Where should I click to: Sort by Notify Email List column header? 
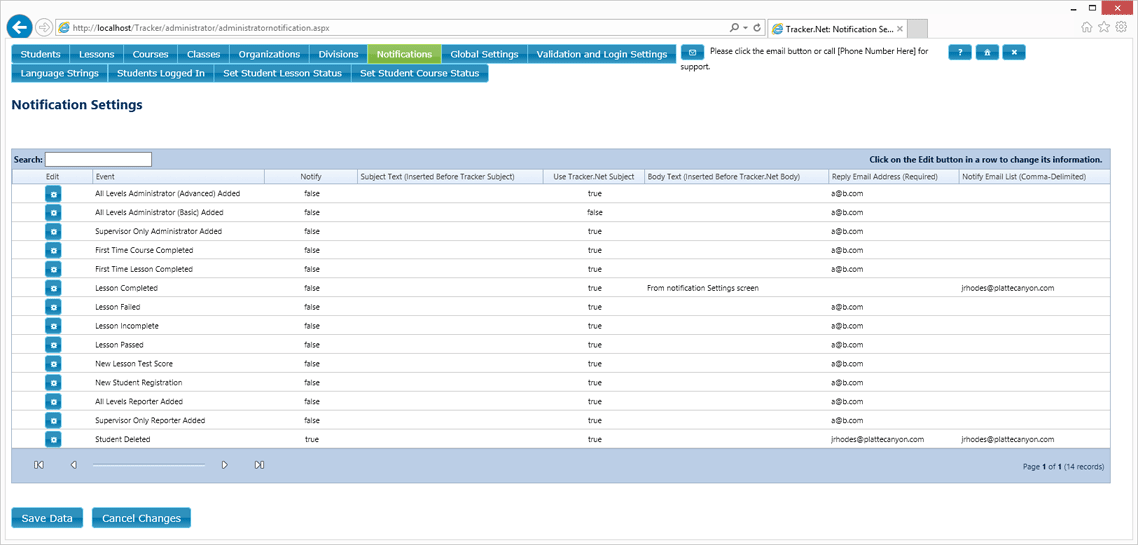click(1033, 176)
